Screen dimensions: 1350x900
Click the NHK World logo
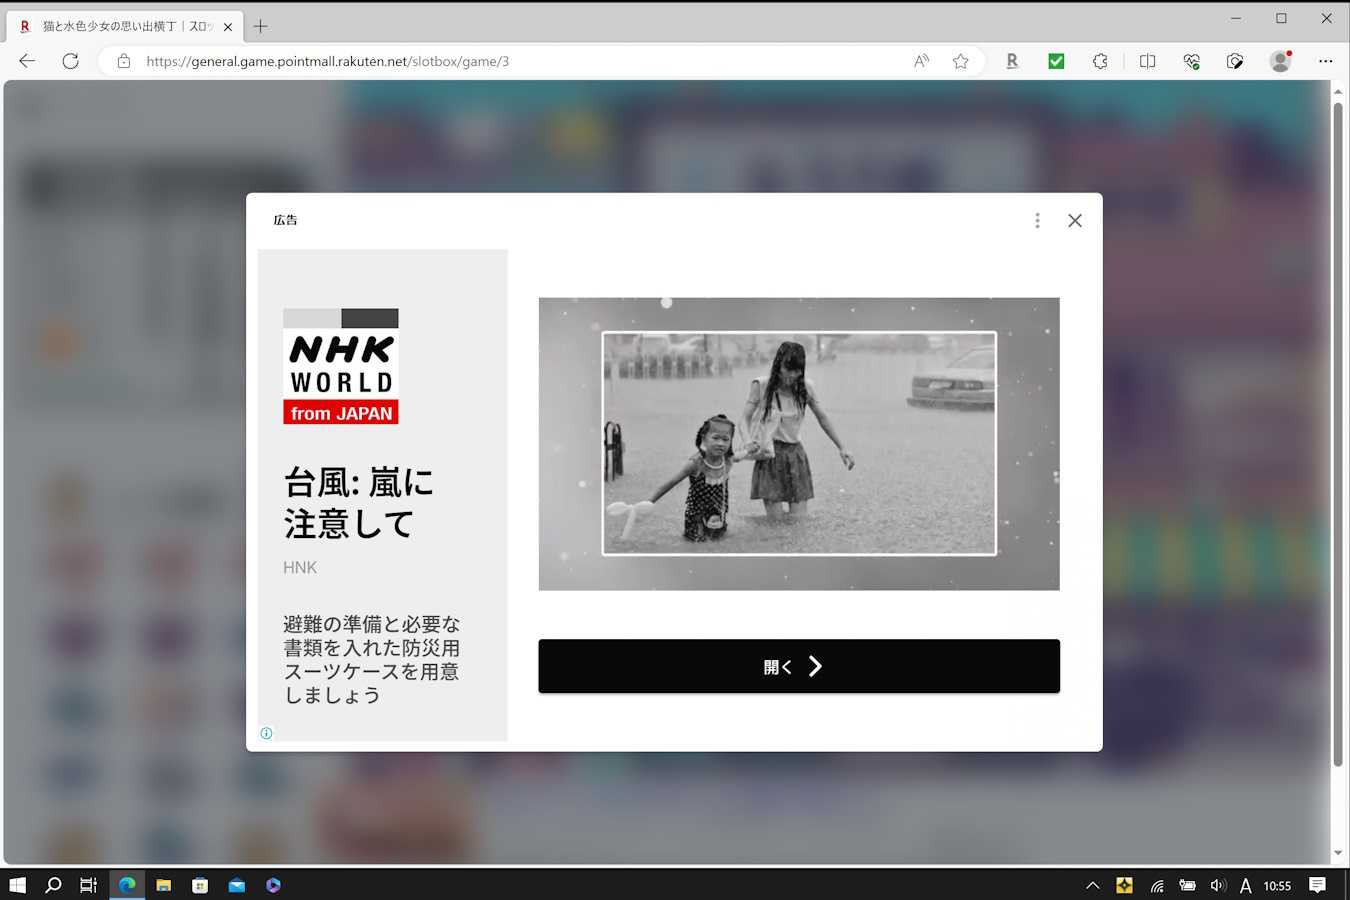point(341,366)
